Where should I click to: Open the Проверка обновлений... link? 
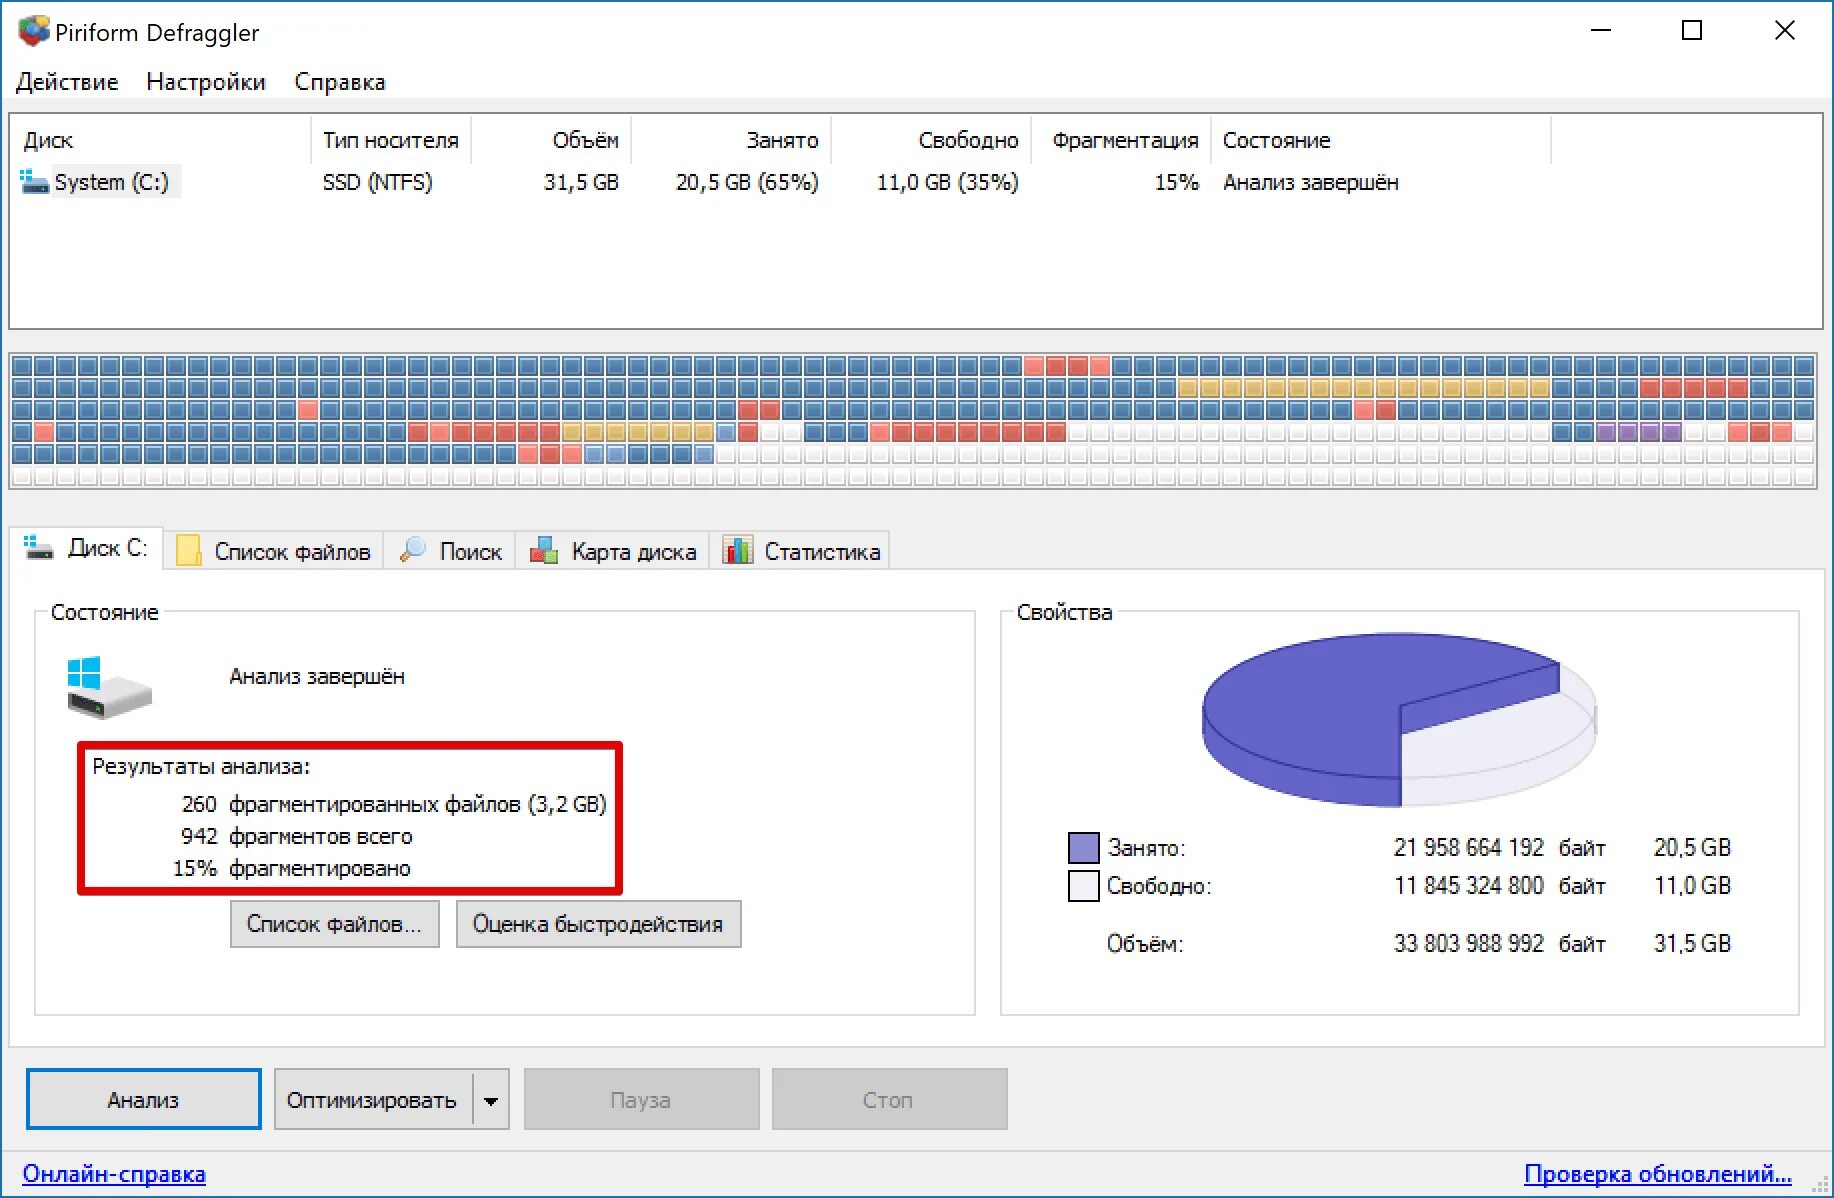[1657, 1174]
